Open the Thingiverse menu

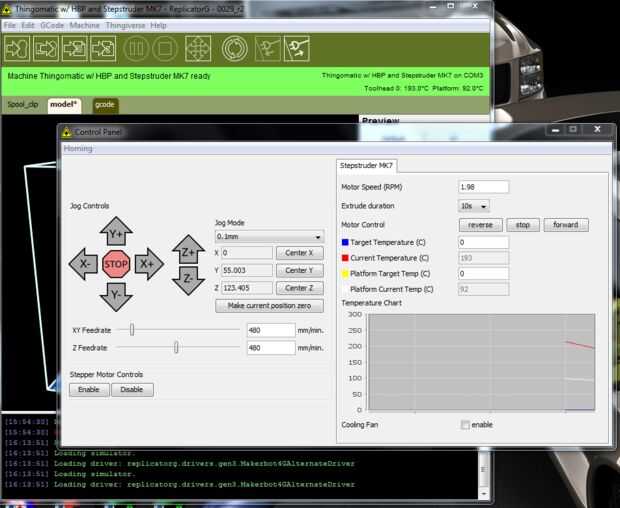[125, 25]
